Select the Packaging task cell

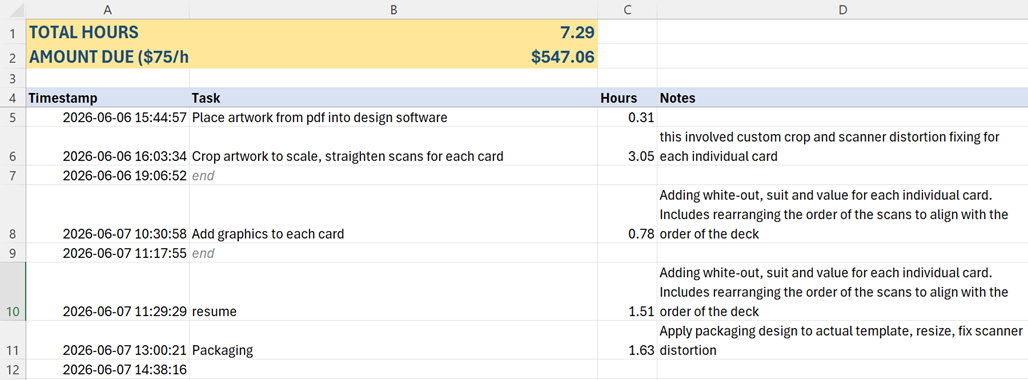[x=393, y=340]
